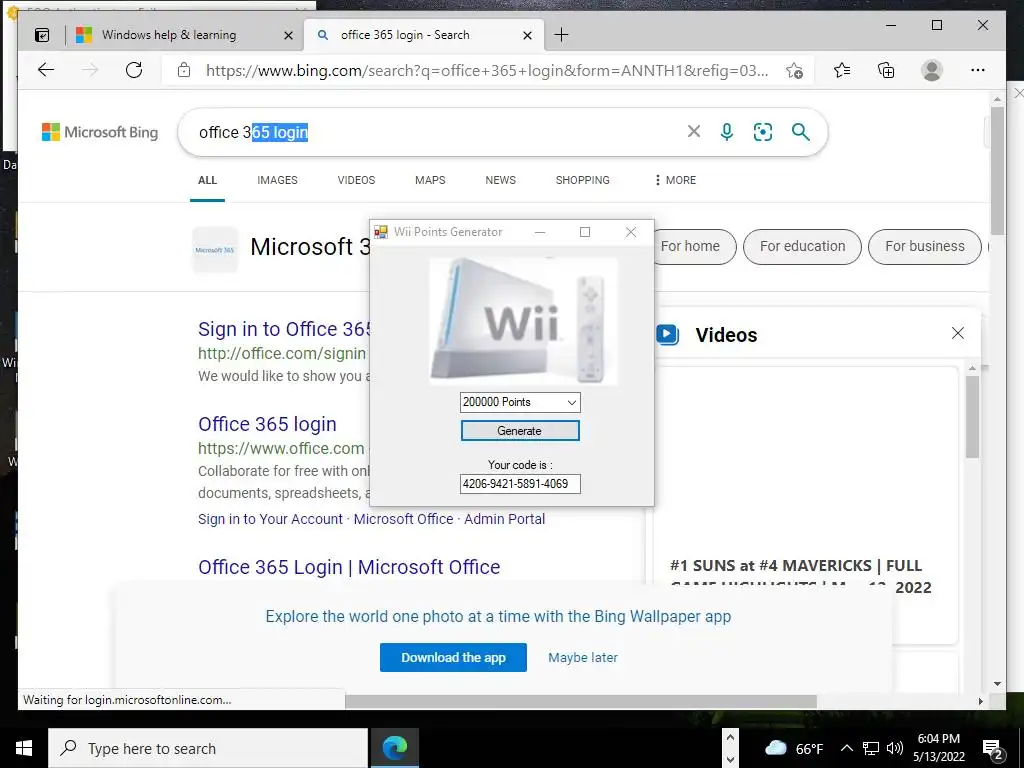Screen dimensions: 1024x768
Task: Select the For home filter pill
Action: tap(694, 246)
